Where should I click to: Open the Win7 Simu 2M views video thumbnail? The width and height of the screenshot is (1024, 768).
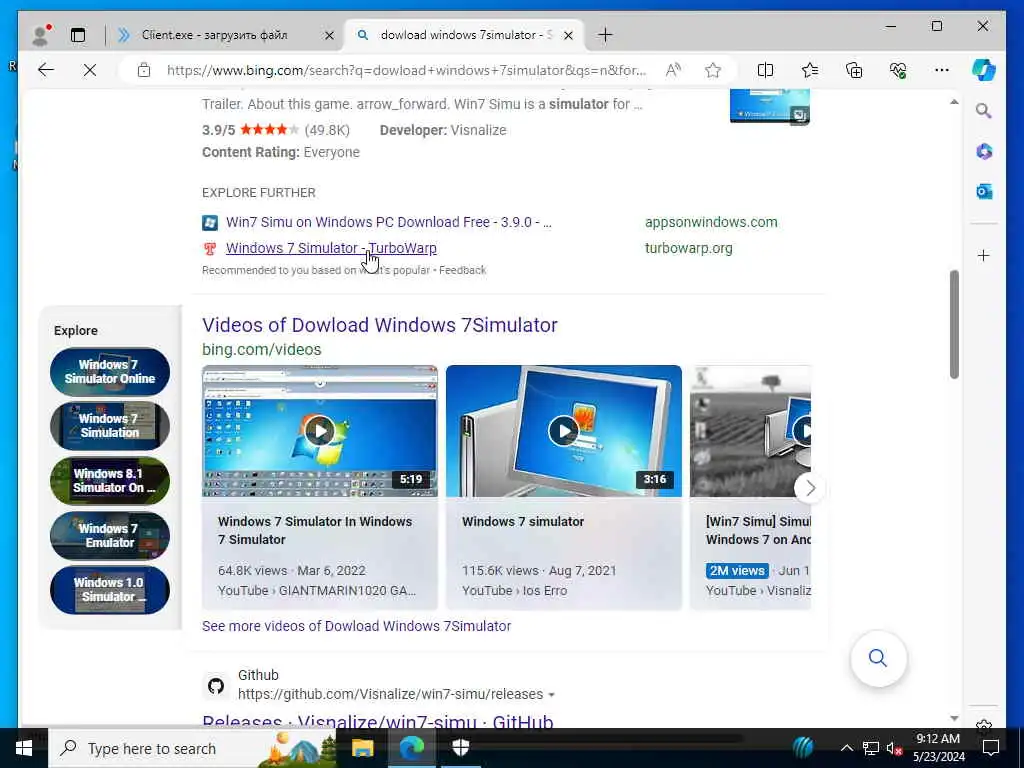[x=750, y=431]
